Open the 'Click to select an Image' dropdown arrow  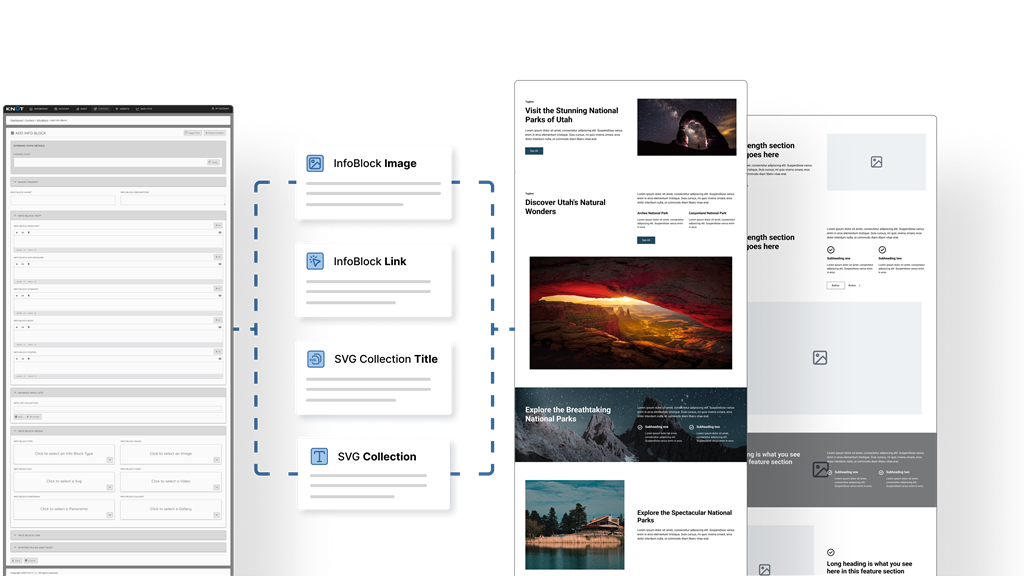click(x=216, y=460)
